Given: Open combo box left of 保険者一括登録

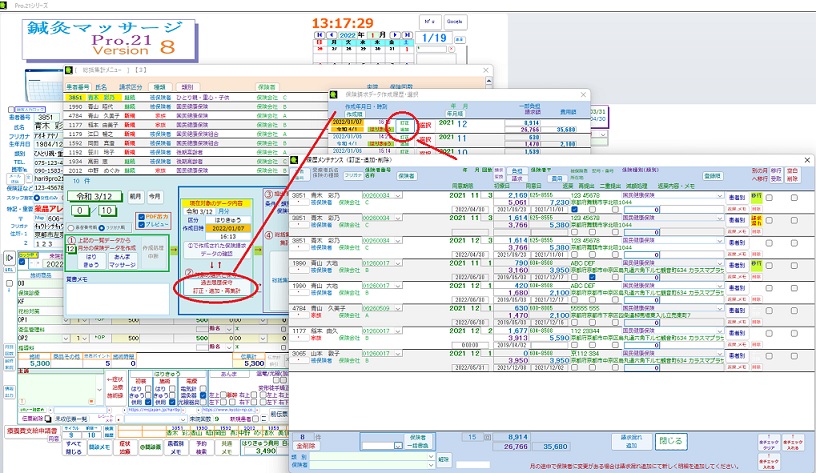Looking at the screenshot, I should click(x=398, y=446).
